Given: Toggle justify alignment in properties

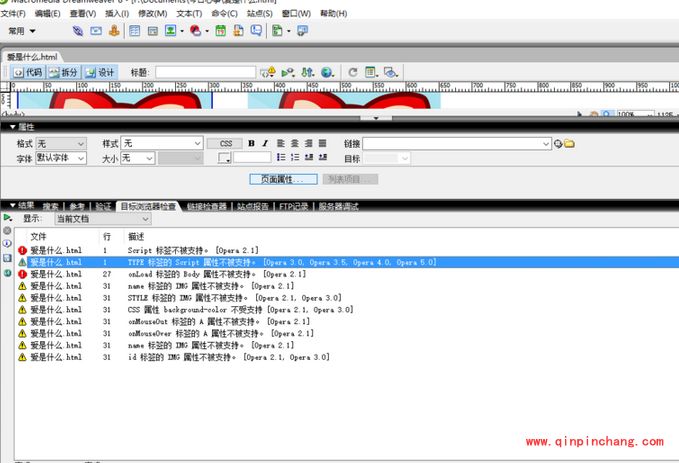Looking at the screenshot, I should click(x=323, y=143).
